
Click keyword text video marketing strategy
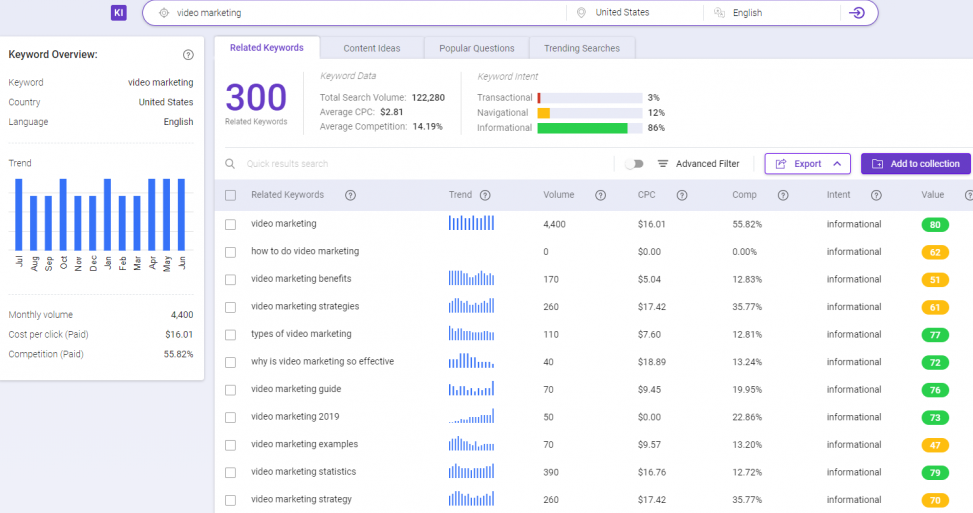(x=302, y=499)
